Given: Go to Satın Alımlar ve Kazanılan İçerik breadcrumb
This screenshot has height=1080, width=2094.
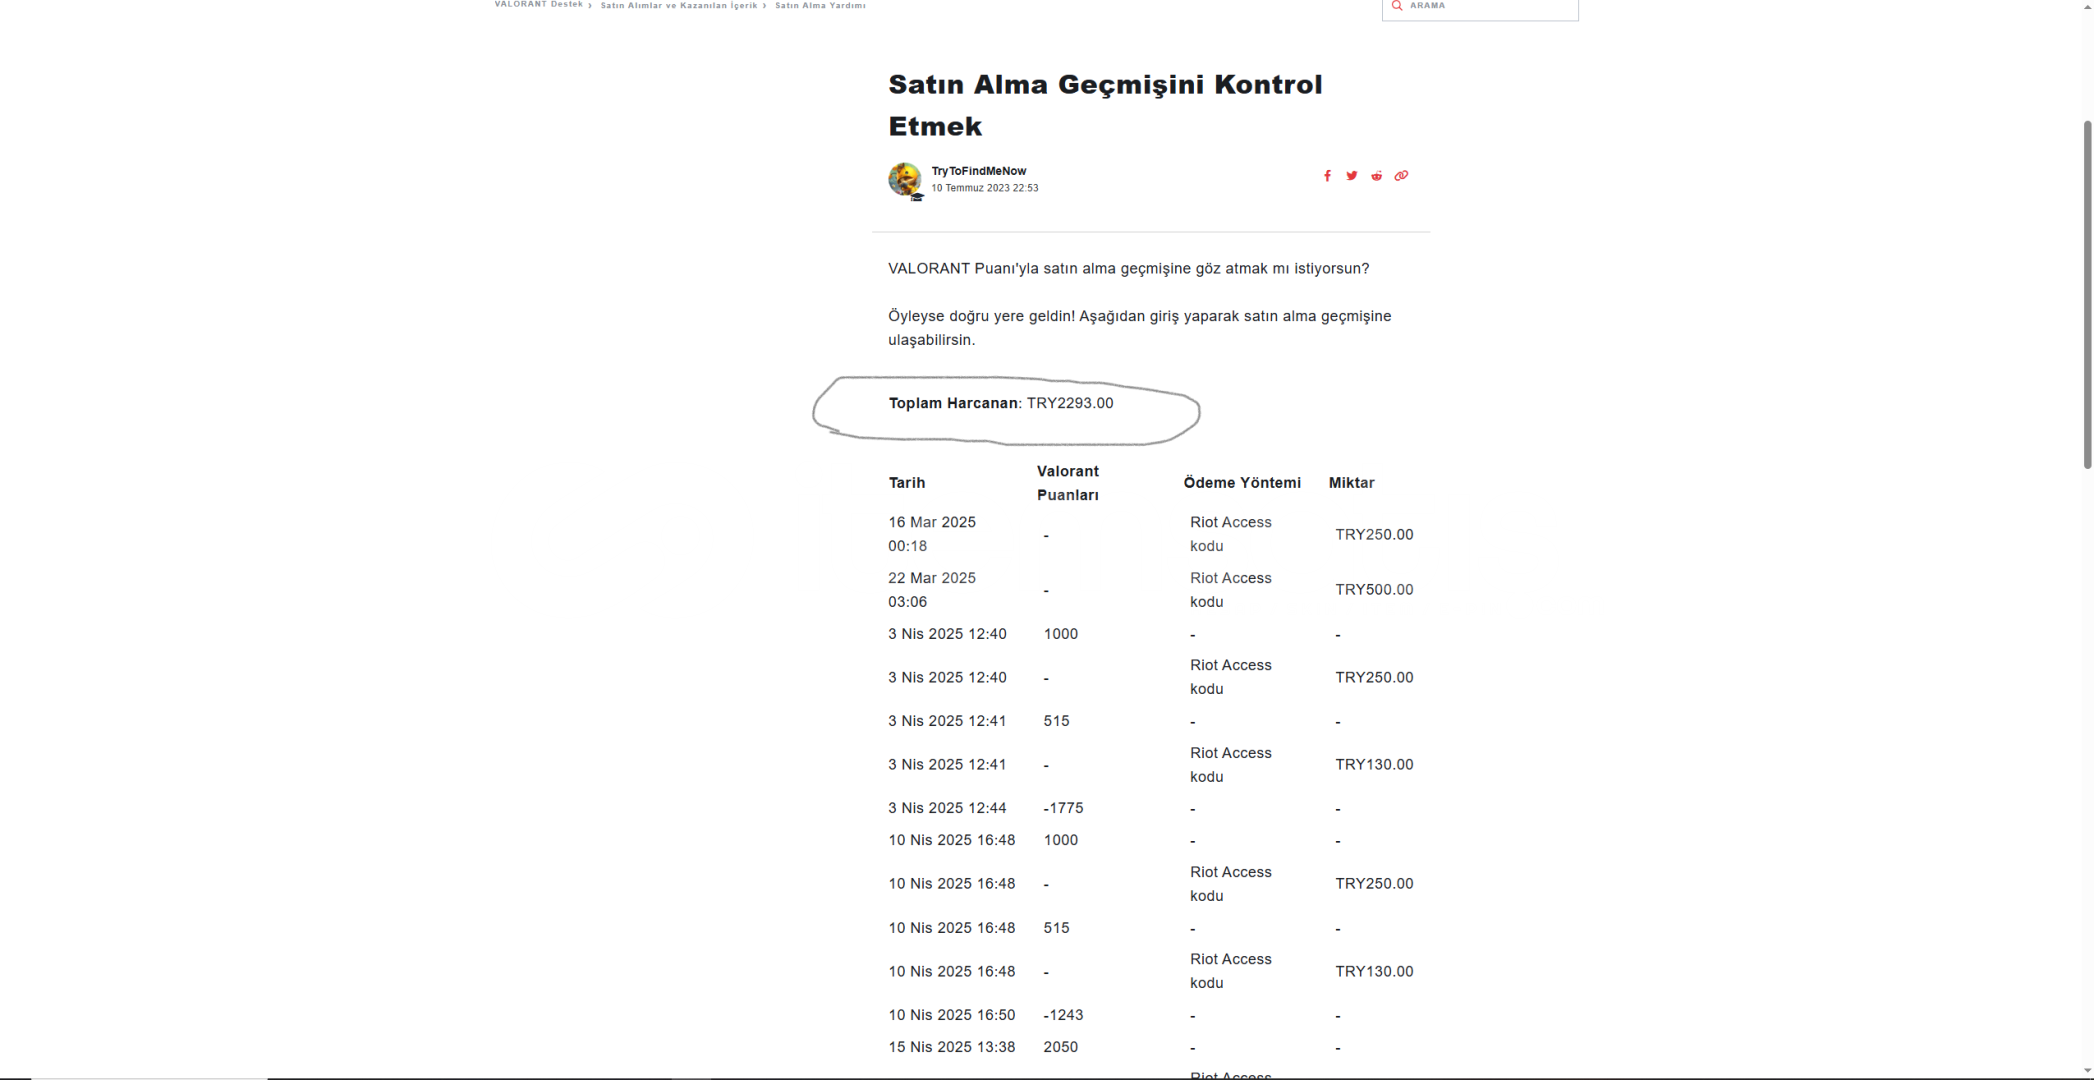Looking at the screenshot, I should click(x=679, y=5).
